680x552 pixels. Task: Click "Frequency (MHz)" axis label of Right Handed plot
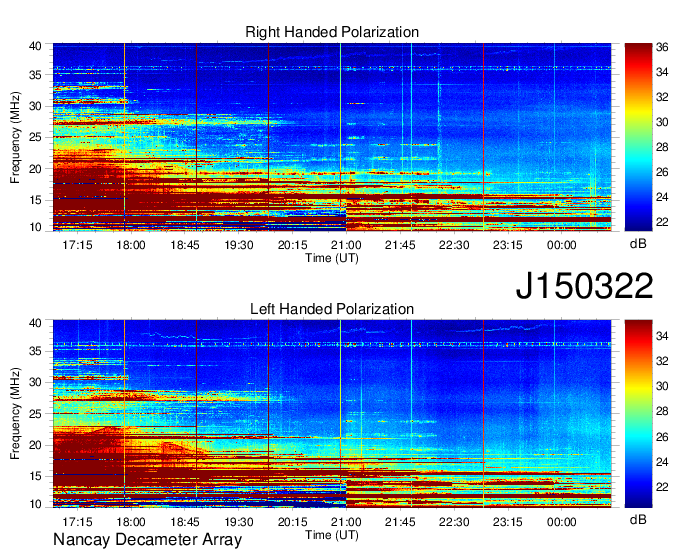15,137
